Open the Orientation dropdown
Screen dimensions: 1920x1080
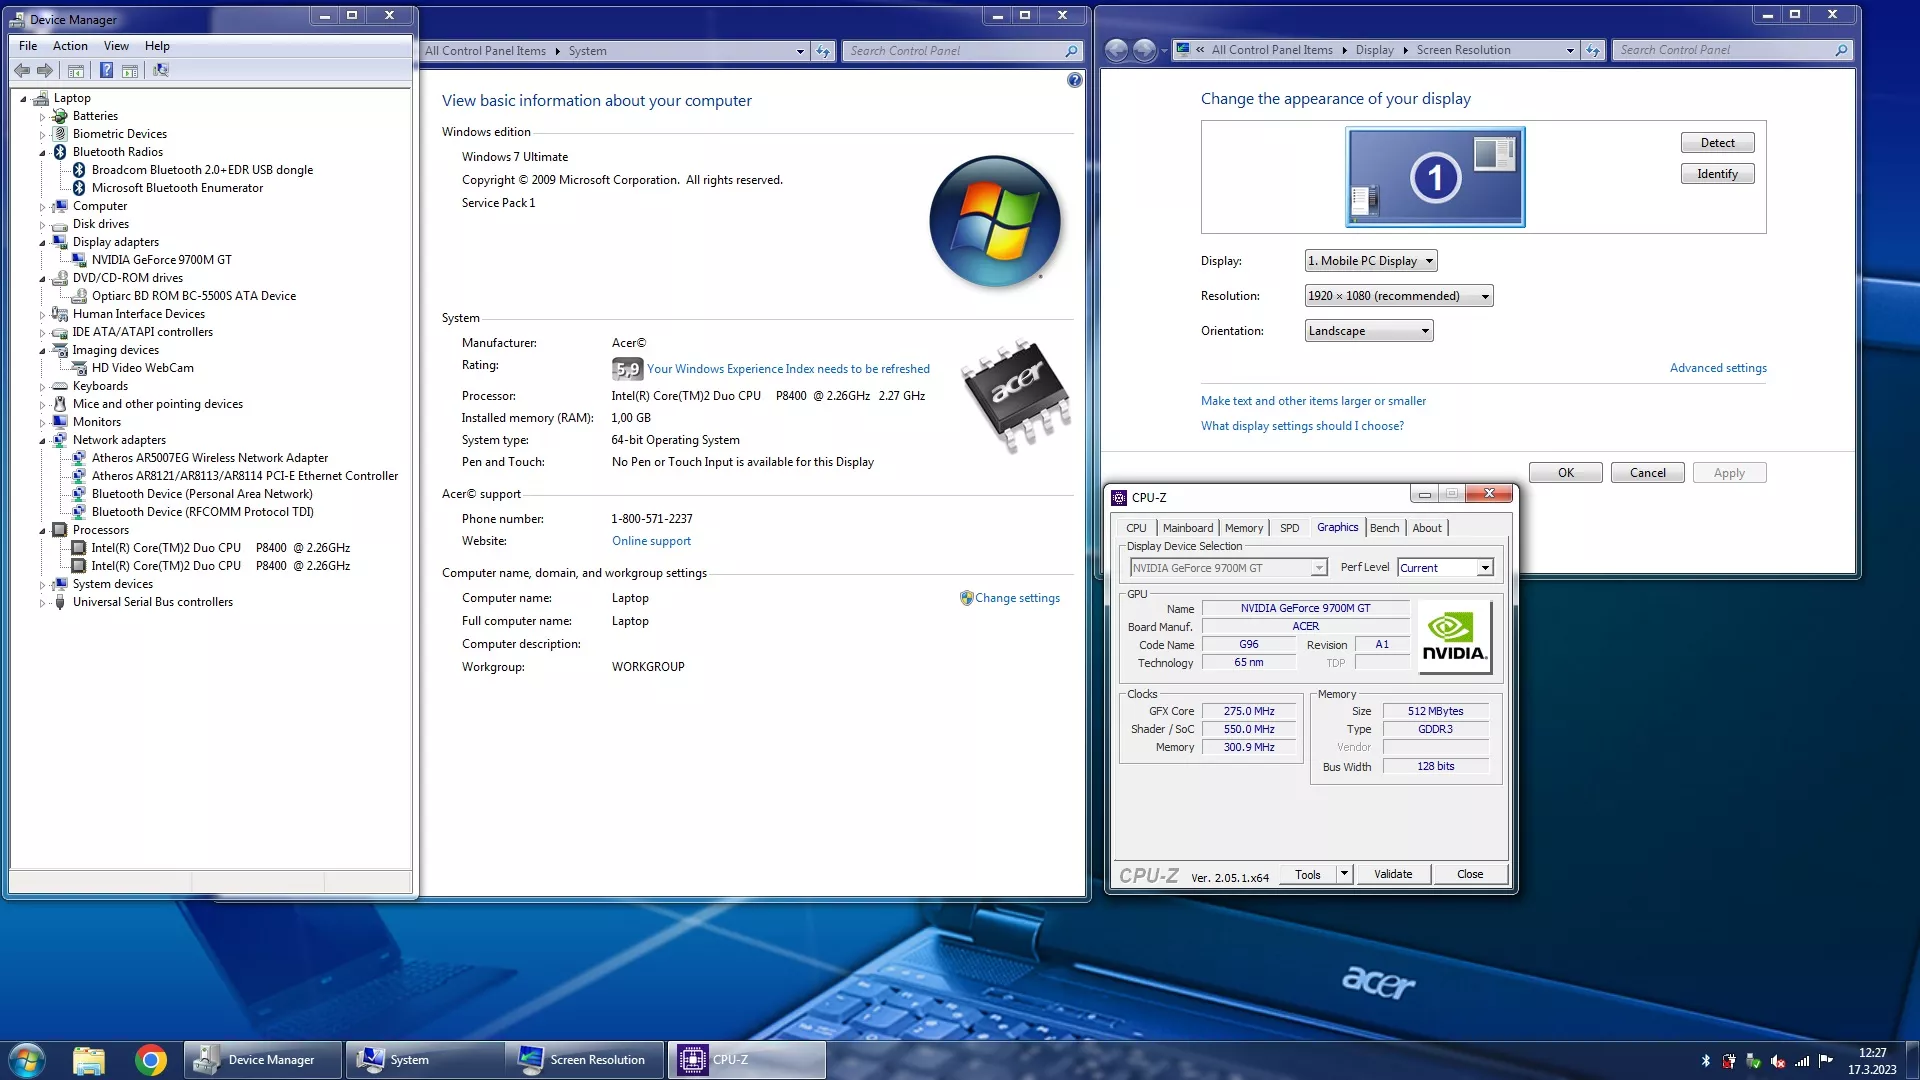coord(1369,331)
